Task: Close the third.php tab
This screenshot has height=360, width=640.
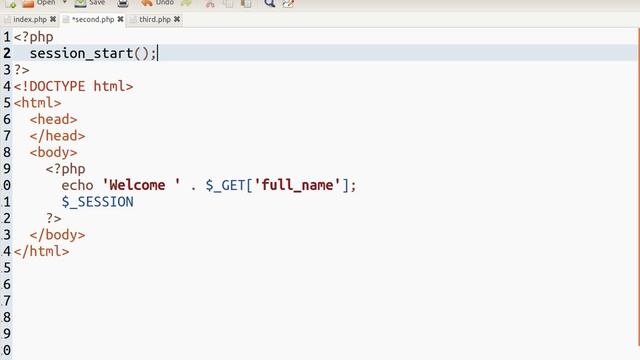Action: tap(177, 19)
